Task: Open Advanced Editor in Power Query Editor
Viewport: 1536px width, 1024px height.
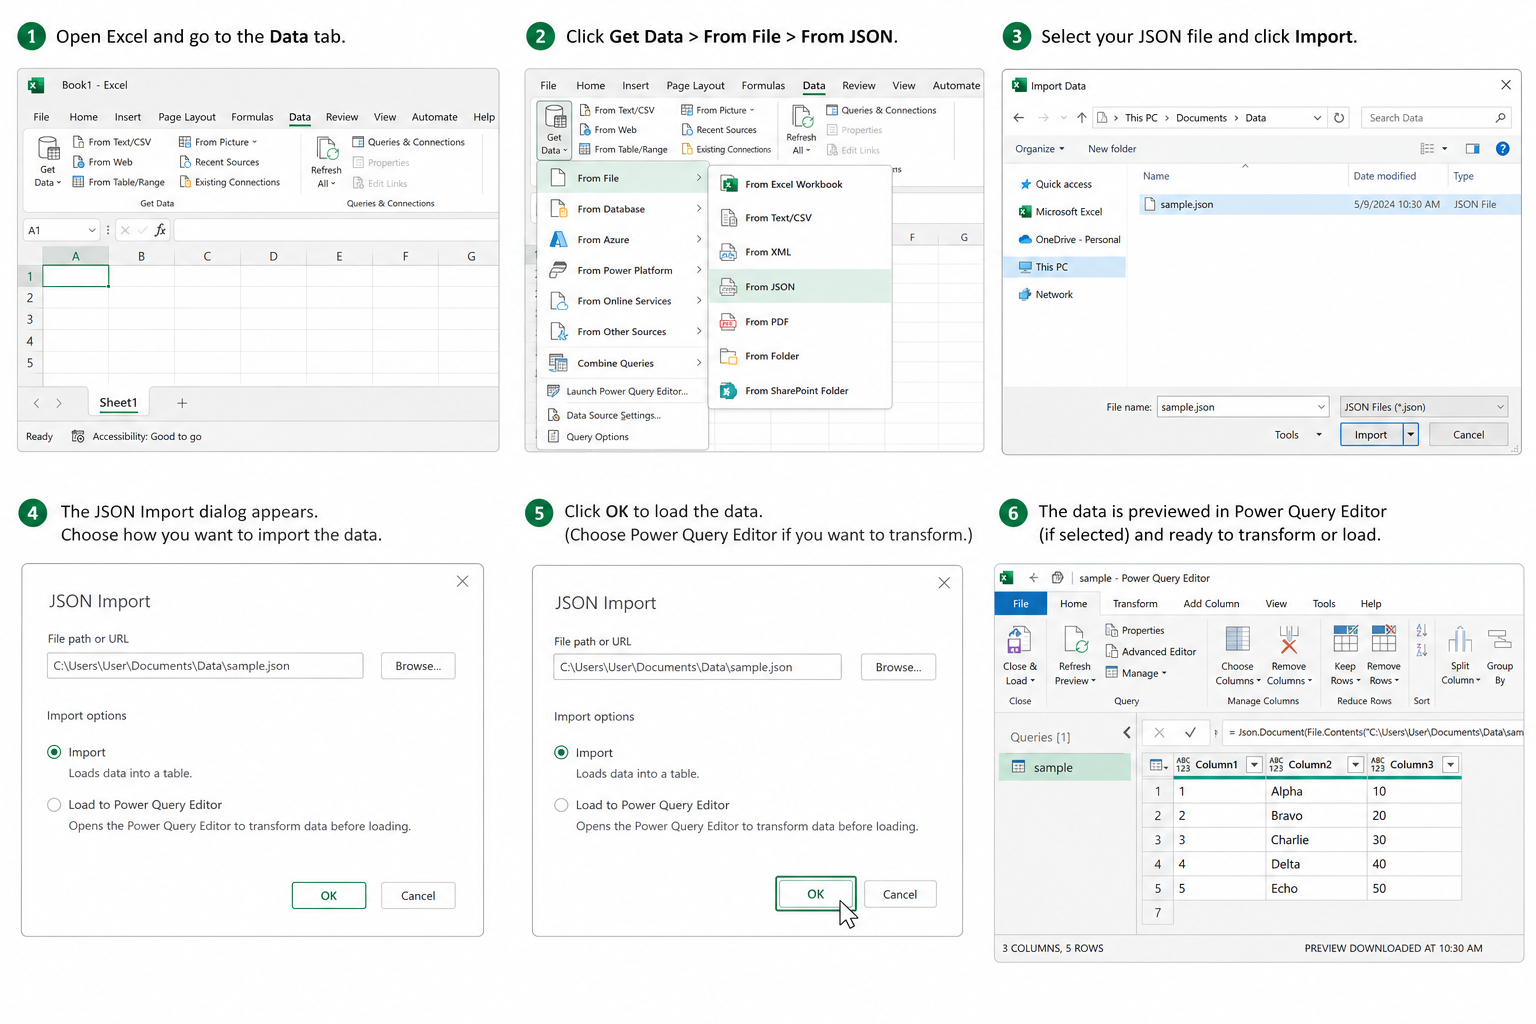Action: pos(1150,652)
